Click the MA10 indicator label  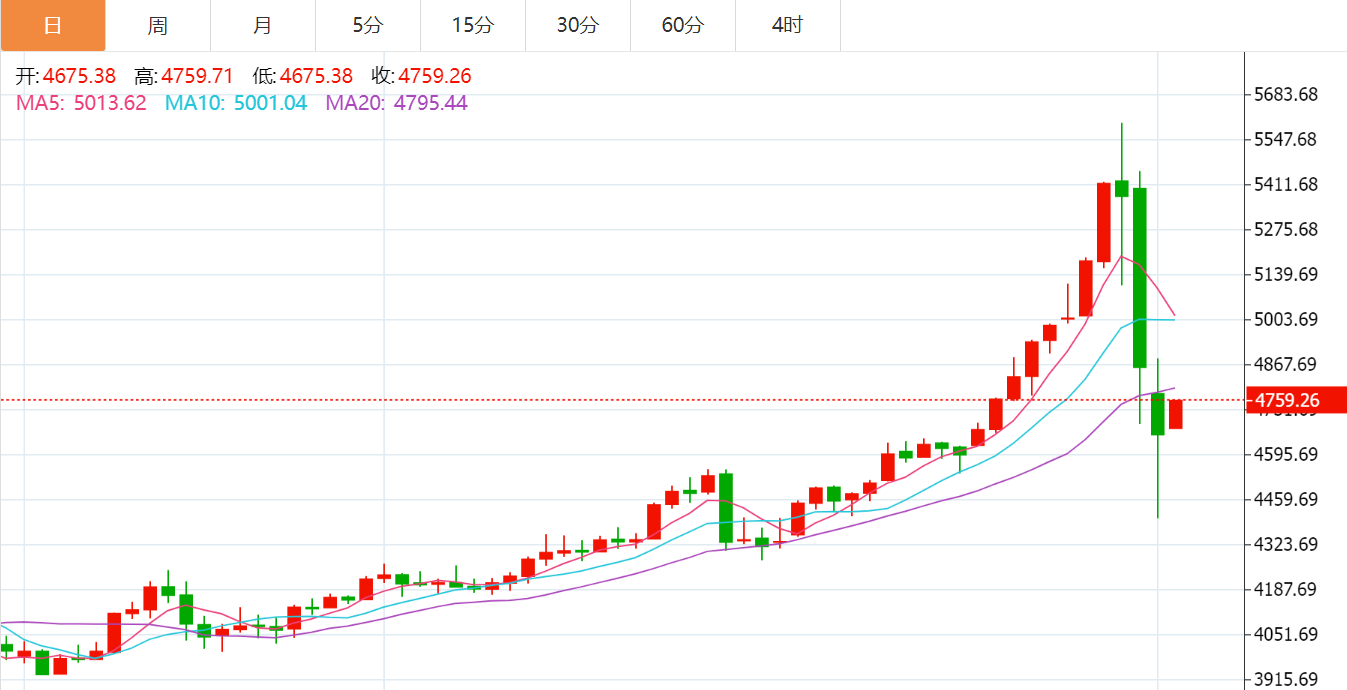click(x=236, y=103)
